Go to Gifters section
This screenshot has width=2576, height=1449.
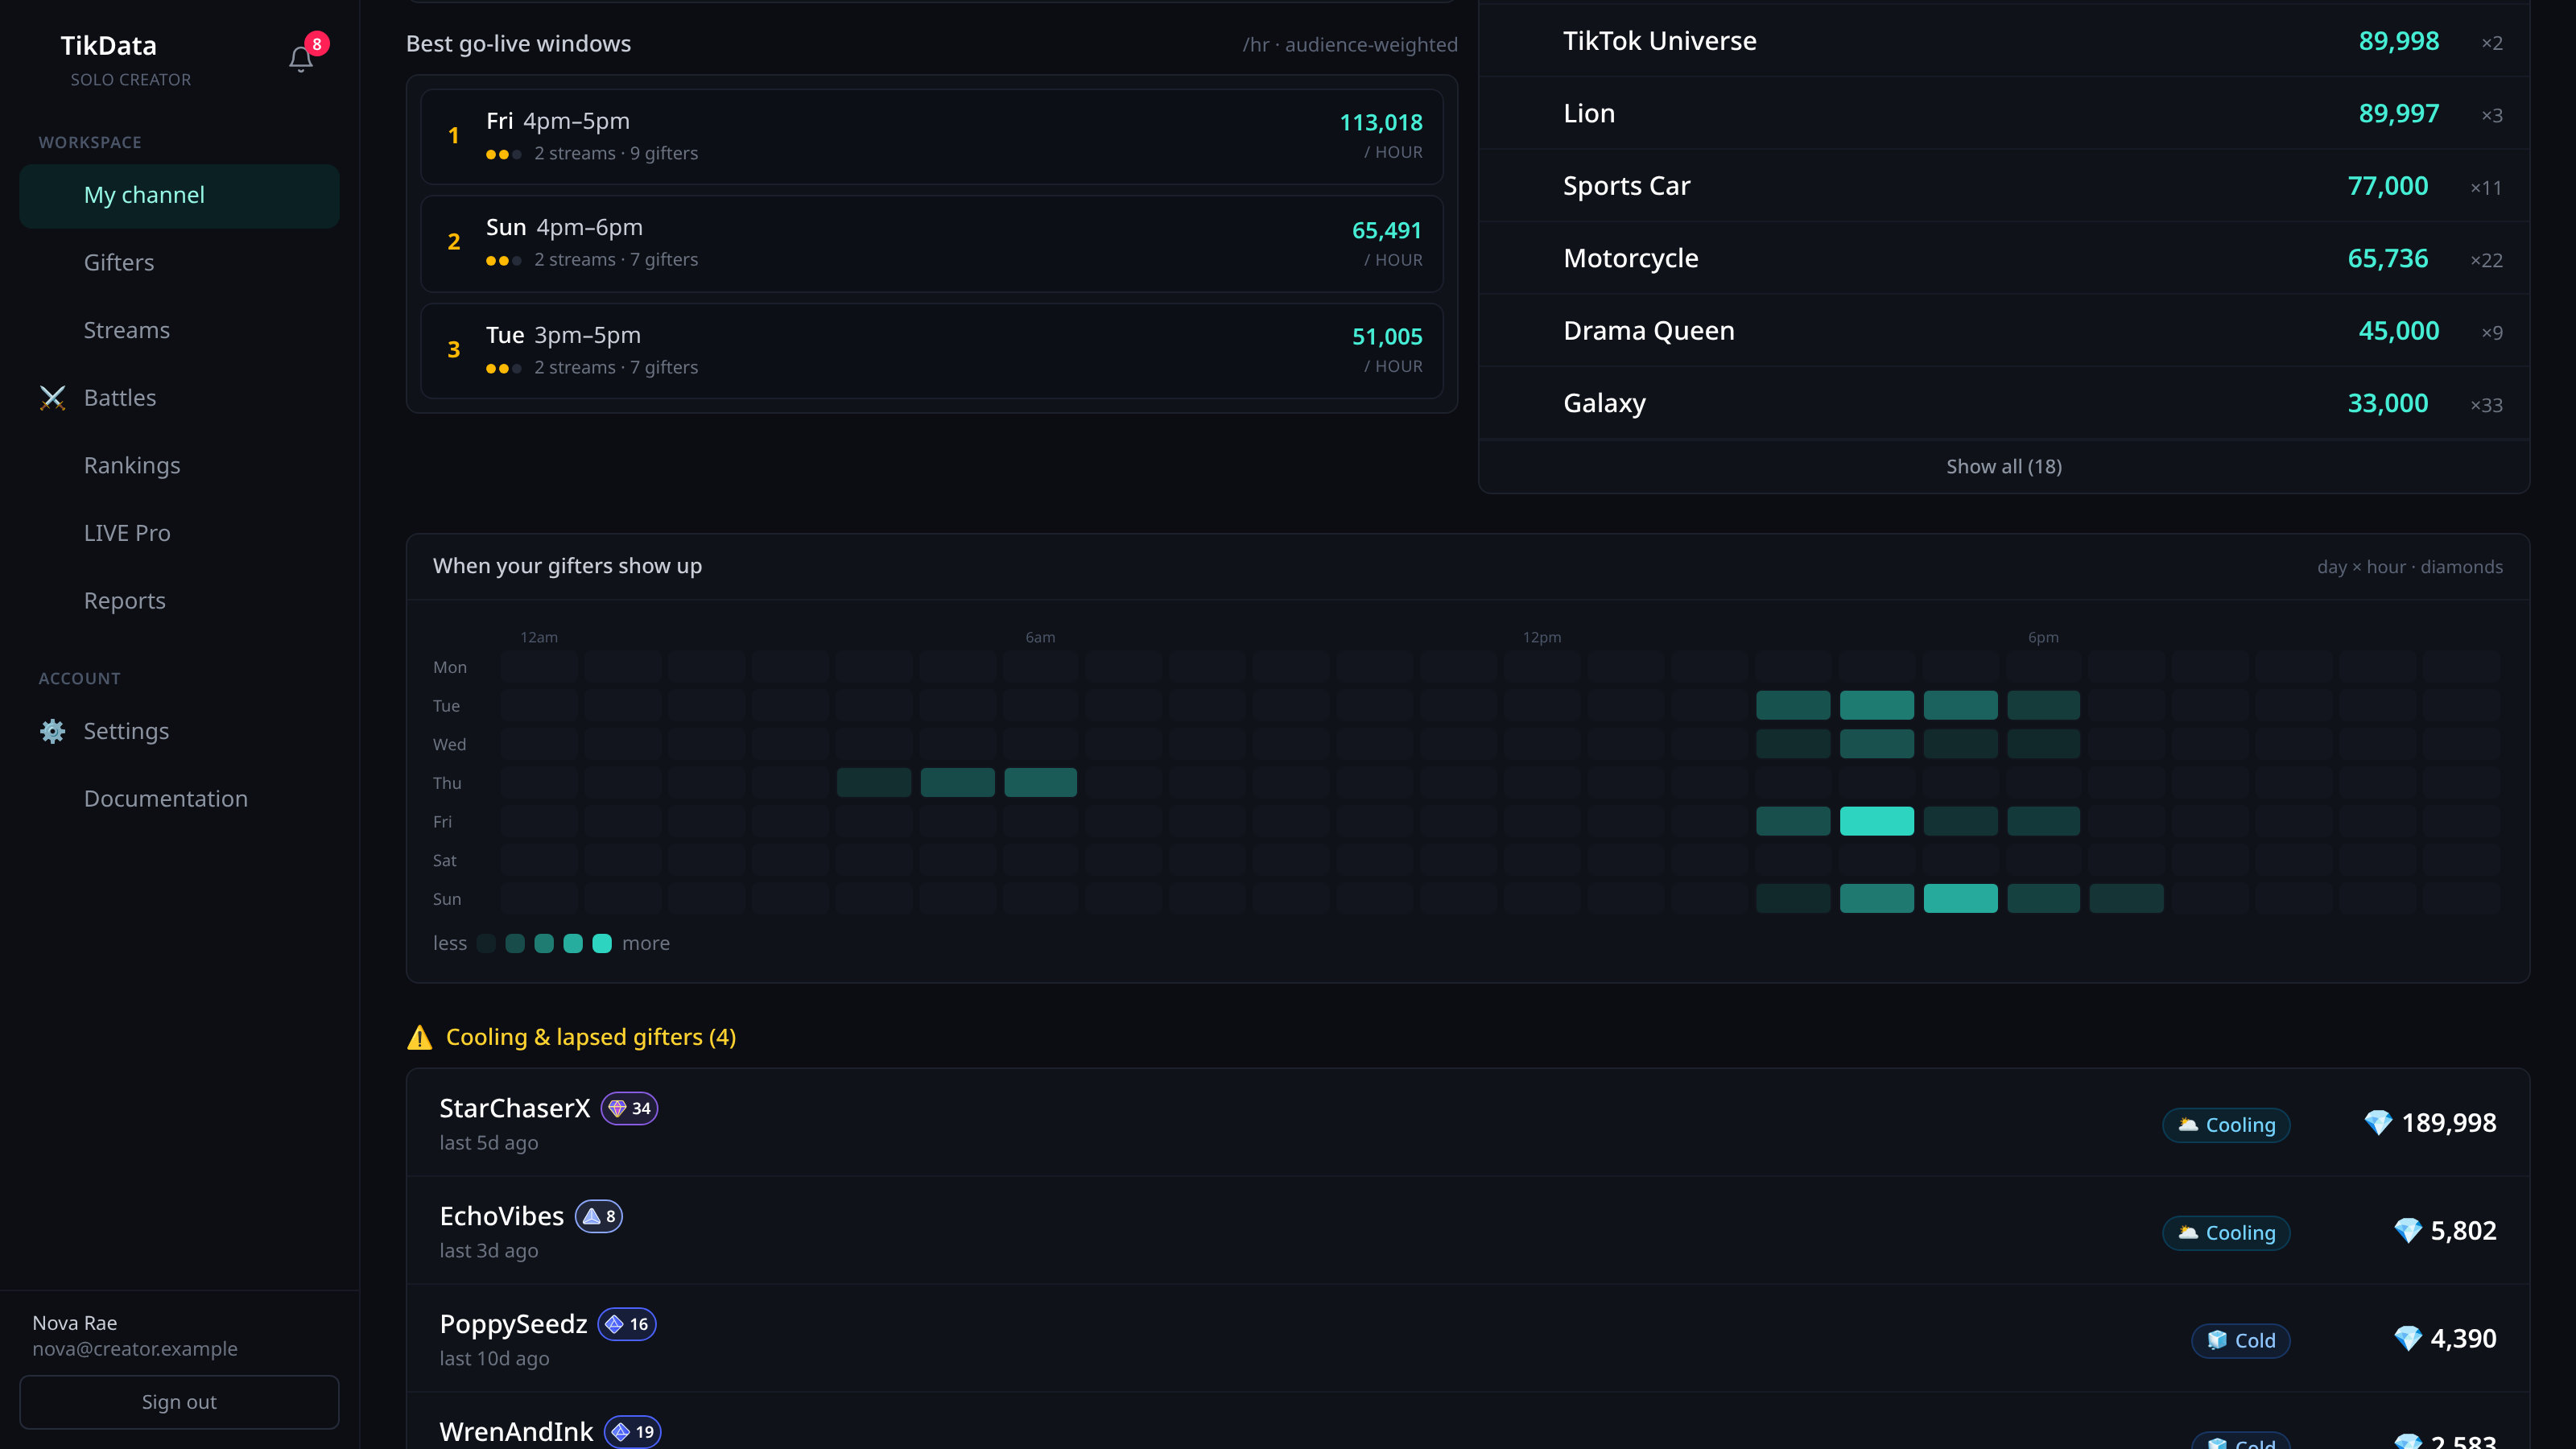coord(179,263)
